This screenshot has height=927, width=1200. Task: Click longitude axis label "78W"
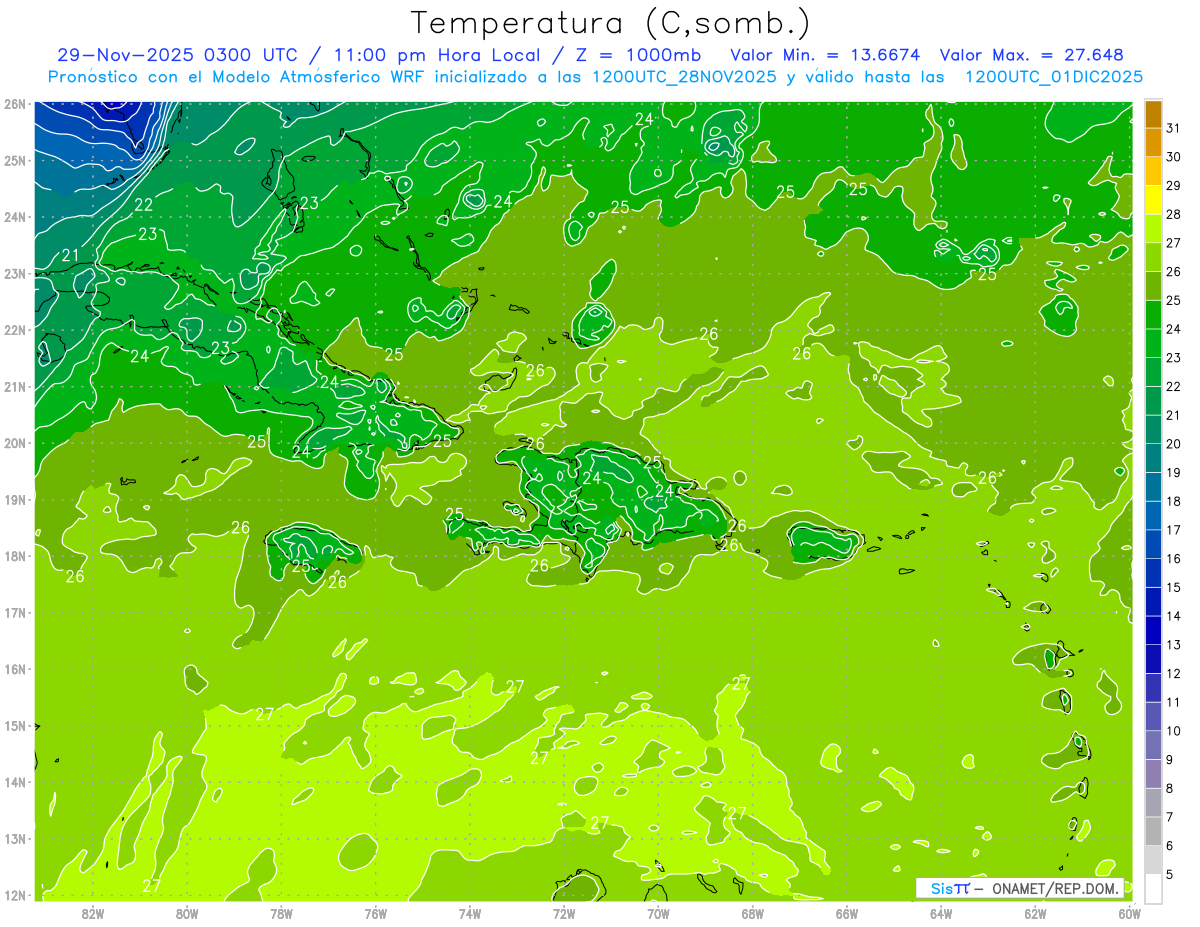(281, 913)
